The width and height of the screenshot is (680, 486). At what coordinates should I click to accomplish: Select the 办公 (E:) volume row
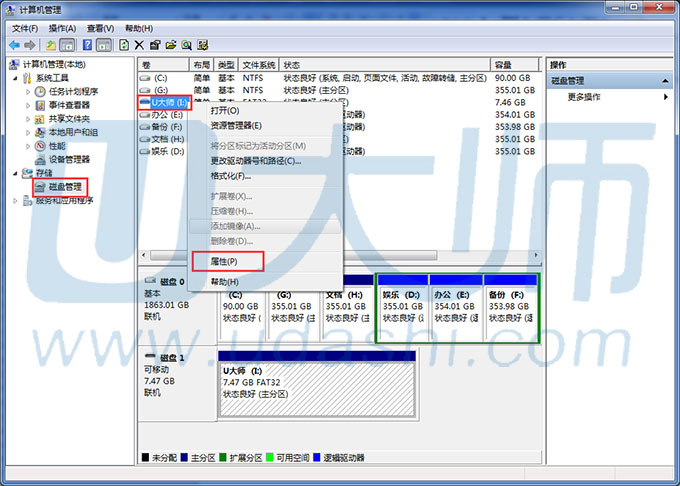point(167,114)
